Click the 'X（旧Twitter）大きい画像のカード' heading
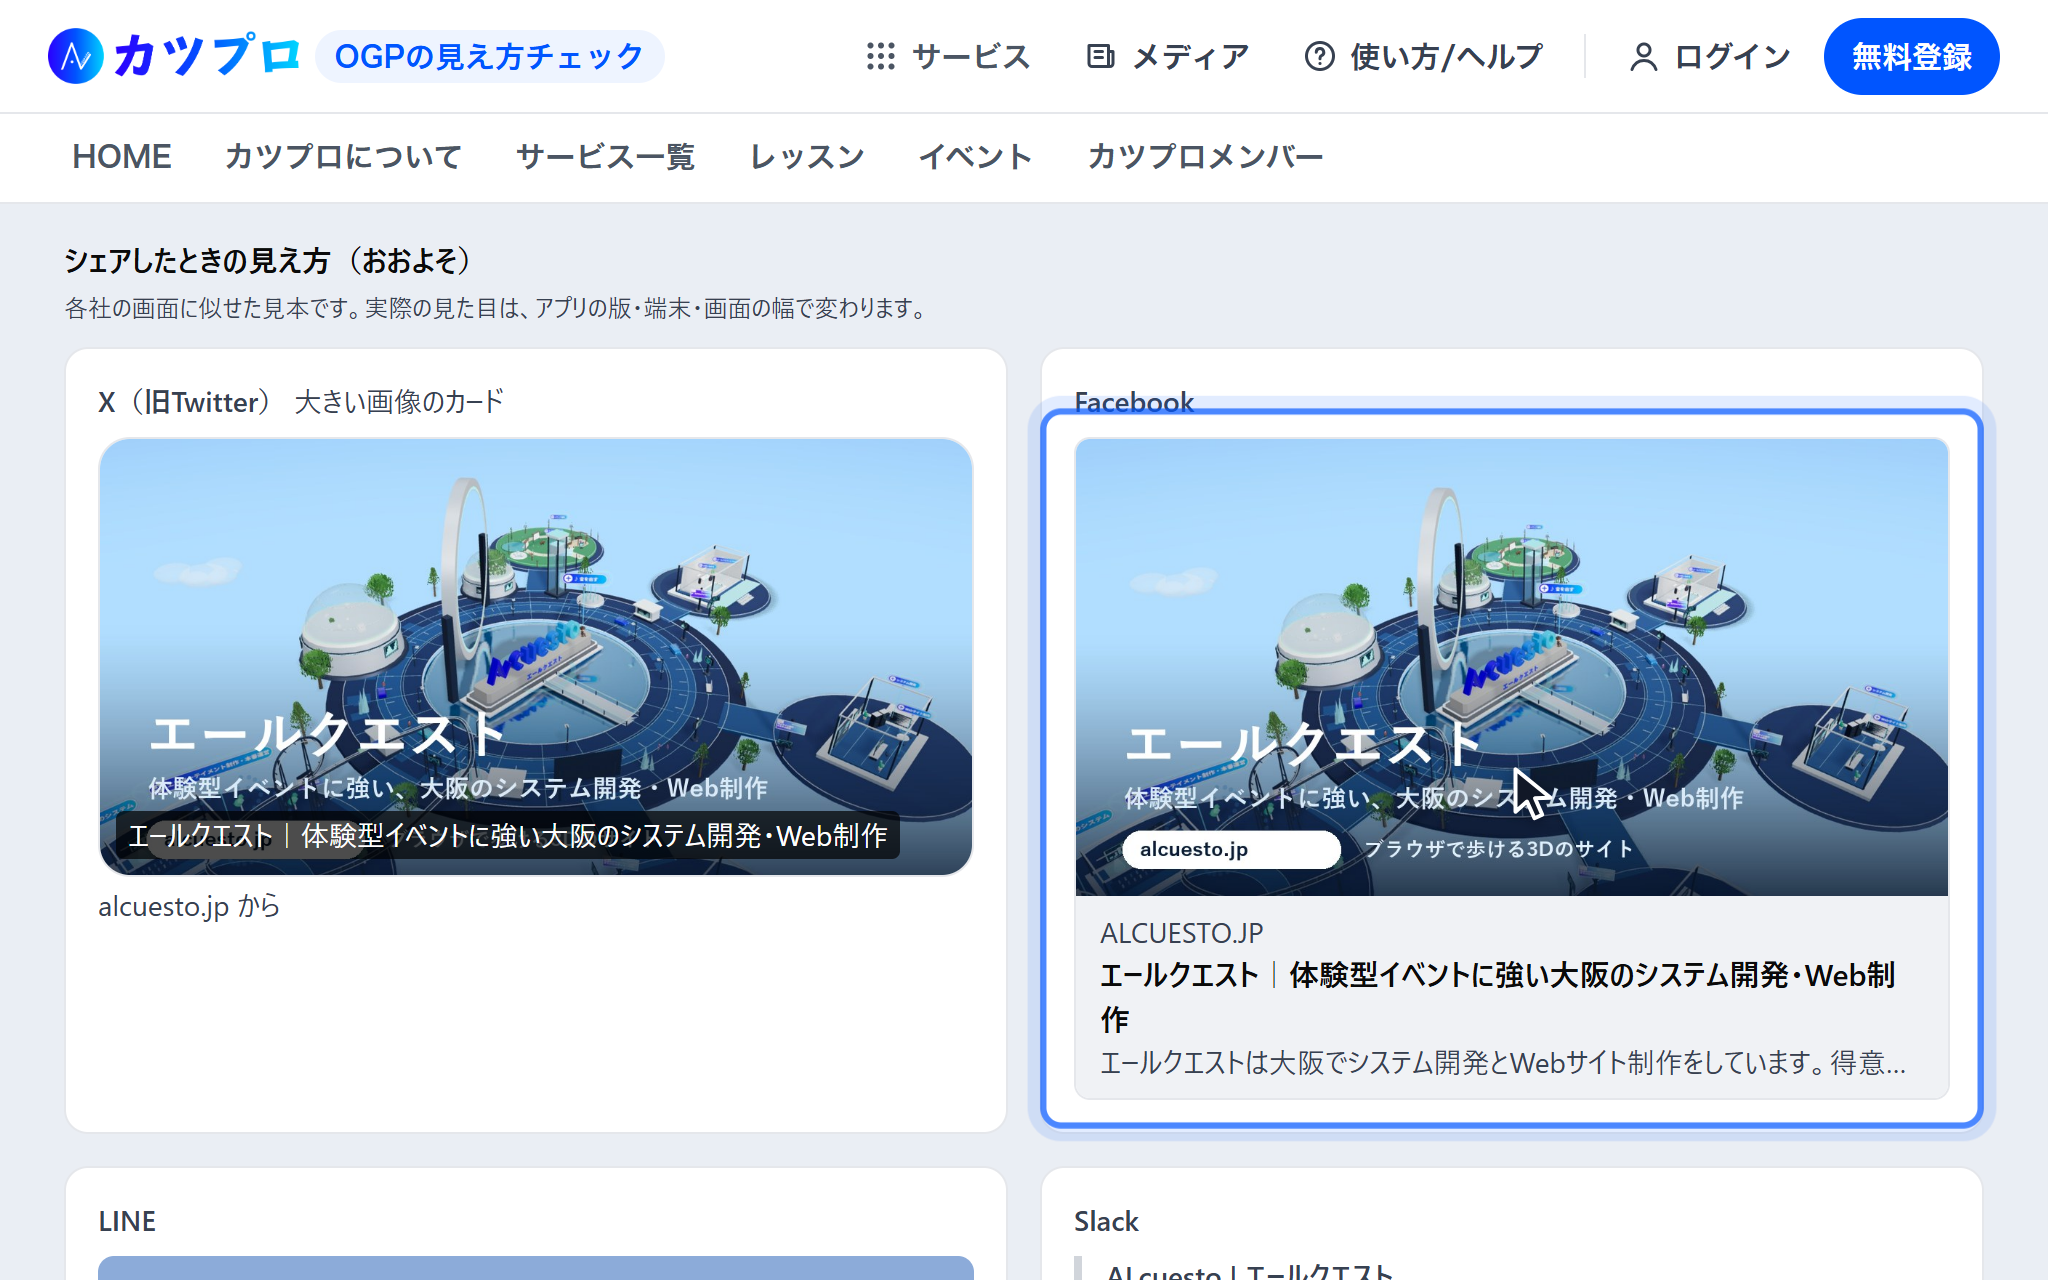 301,402
